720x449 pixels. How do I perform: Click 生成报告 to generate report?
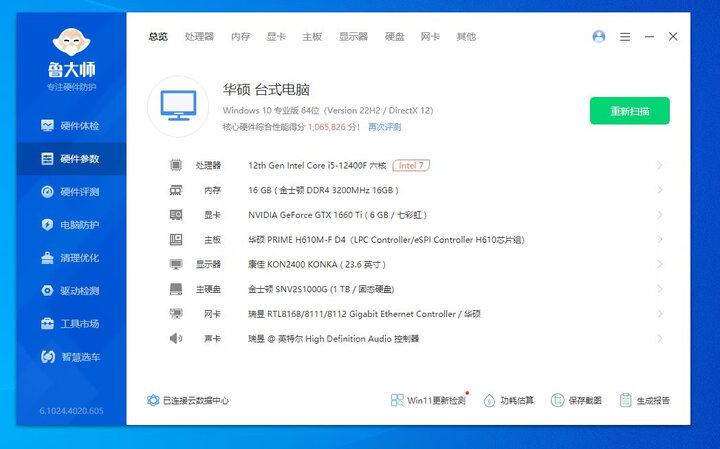[644, 400]
